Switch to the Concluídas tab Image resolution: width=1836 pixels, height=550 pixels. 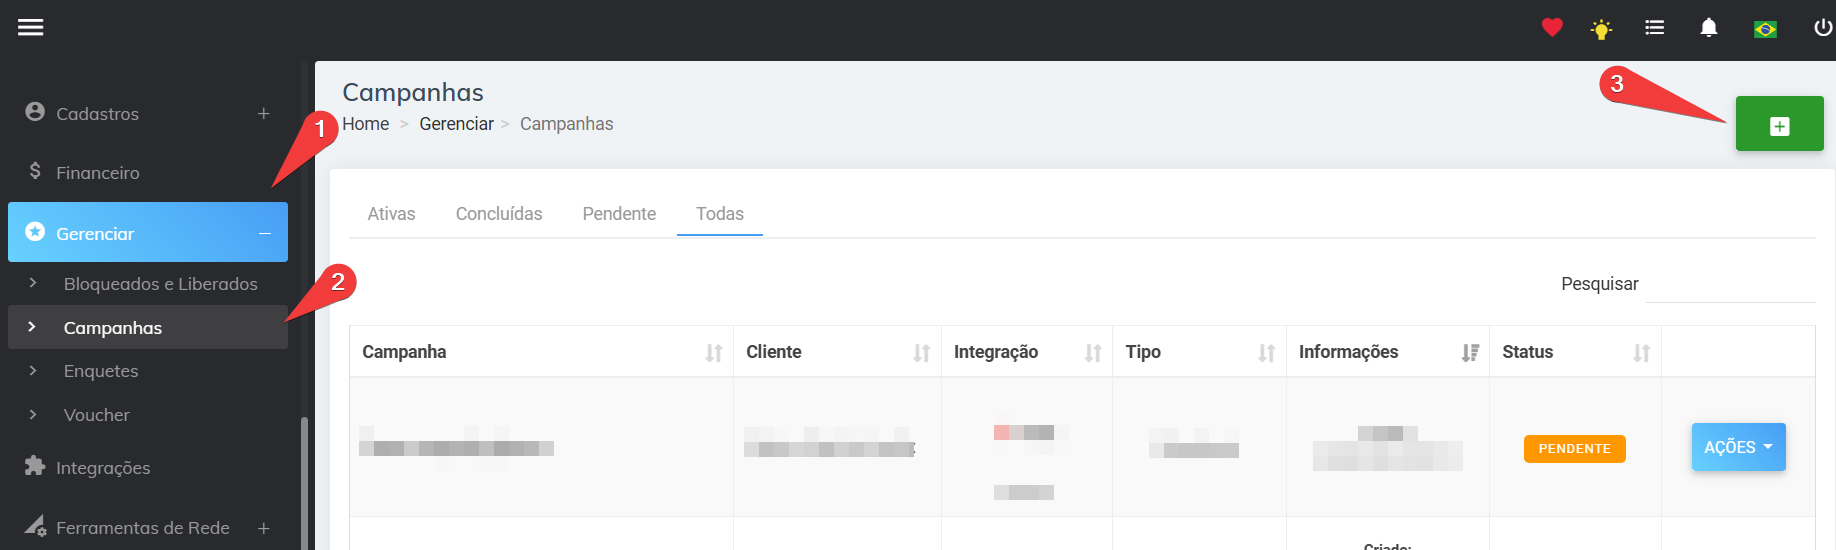499,214
